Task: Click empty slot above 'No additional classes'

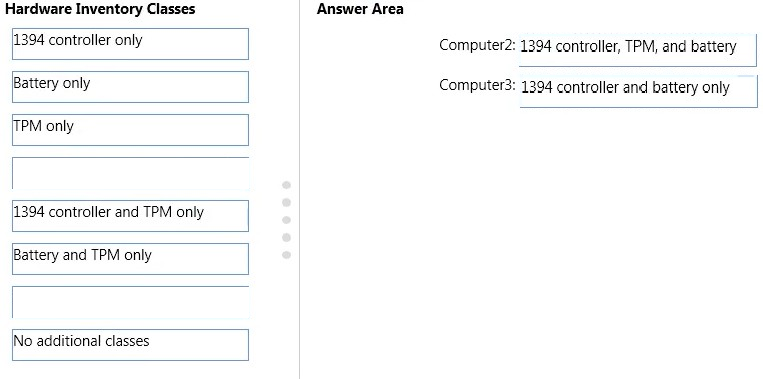Action: point(130,302)
